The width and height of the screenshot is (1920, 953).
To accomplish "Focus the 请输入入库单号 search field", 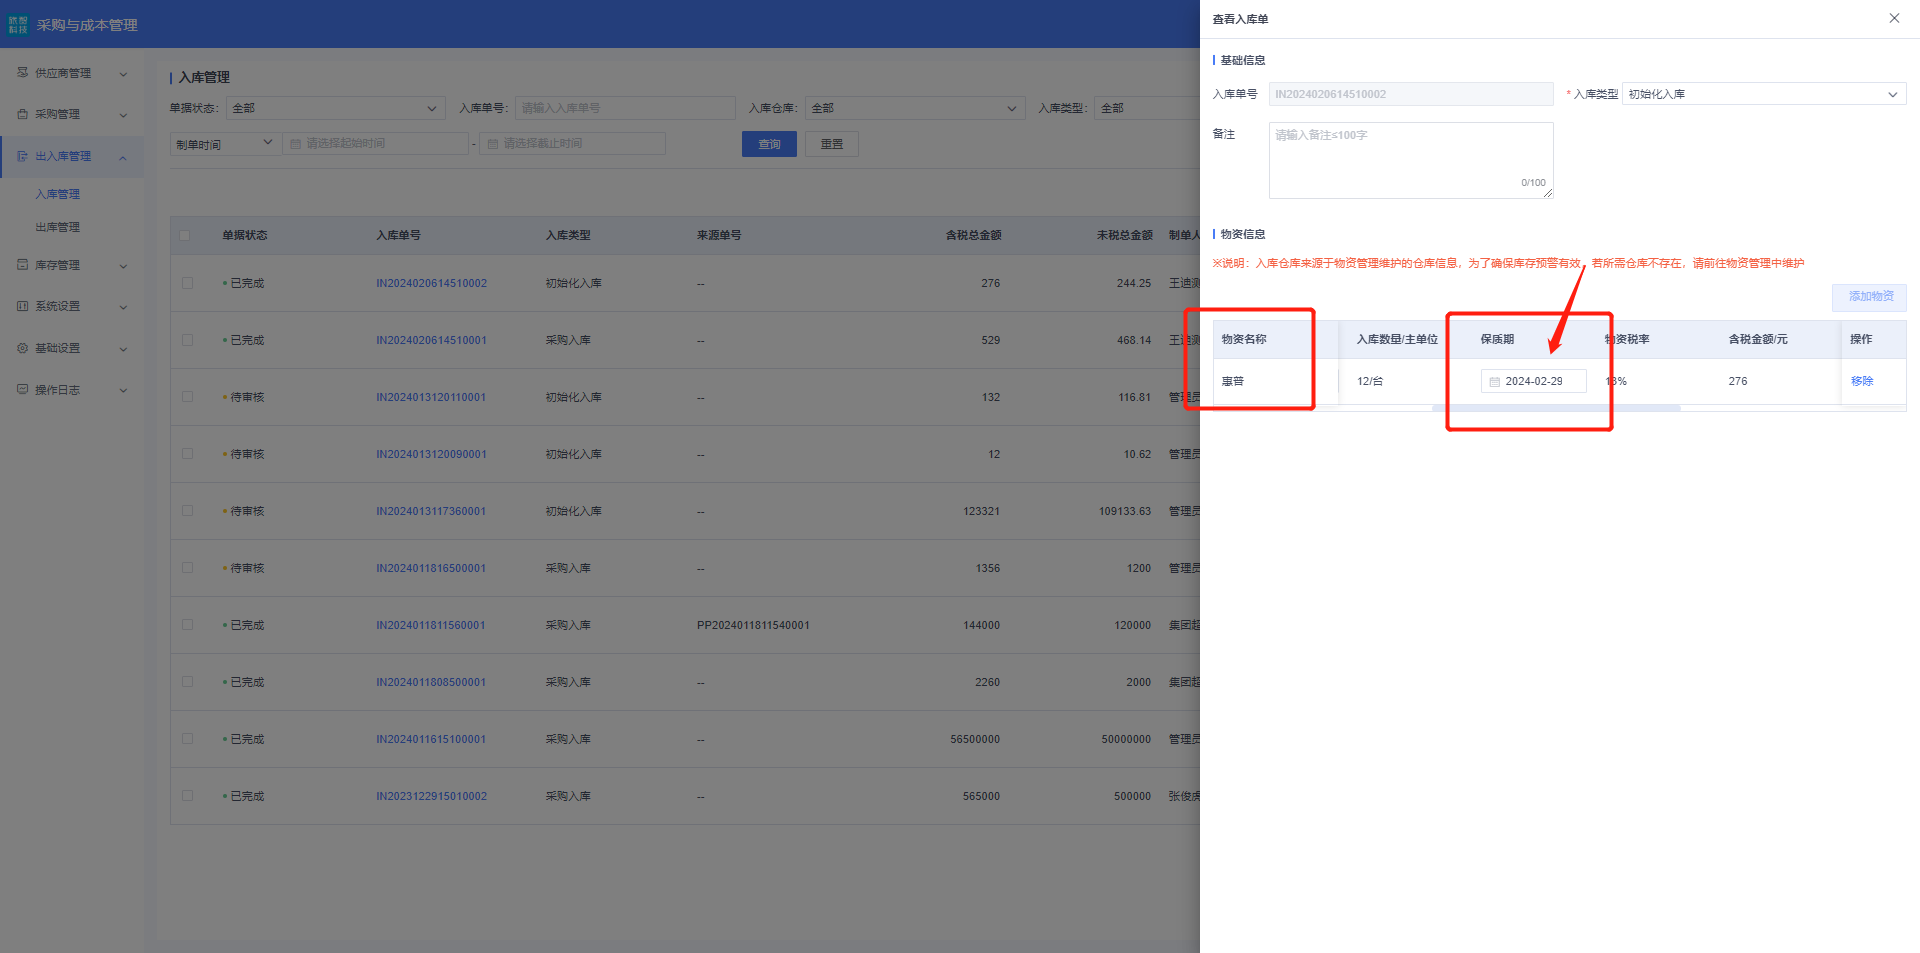I will (625, 108).
